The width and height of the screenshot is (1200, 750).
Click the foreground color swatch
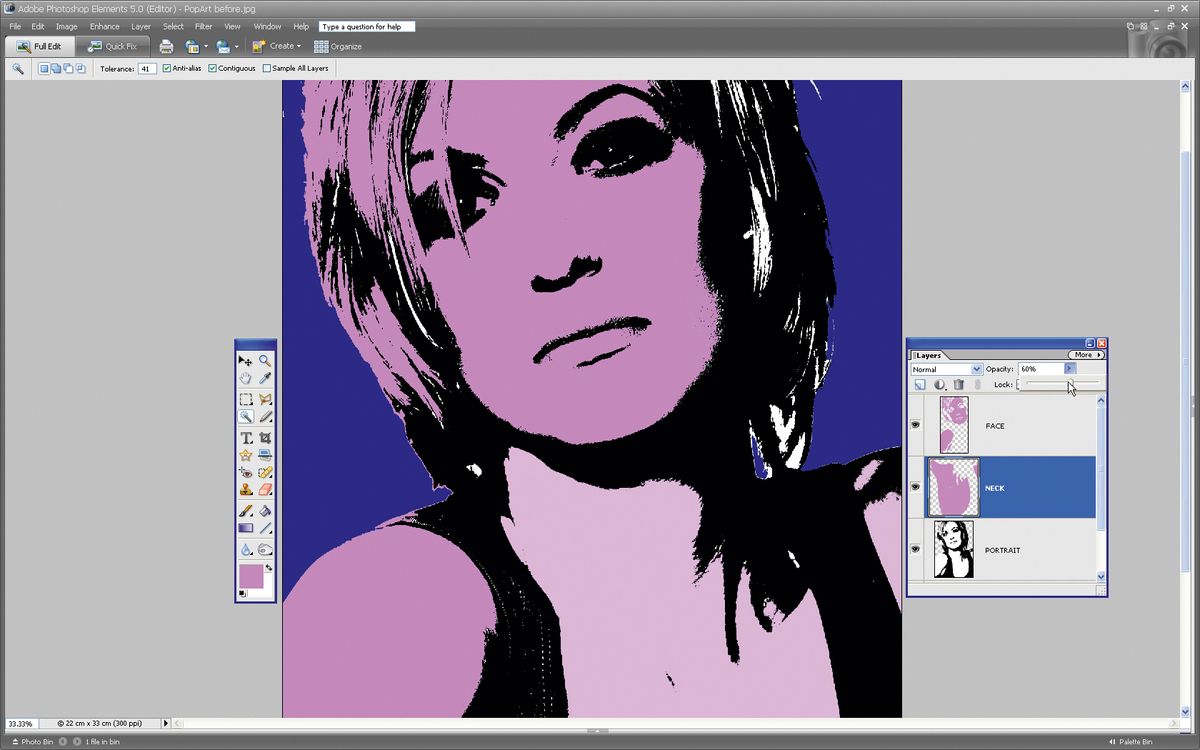point(250,577)
